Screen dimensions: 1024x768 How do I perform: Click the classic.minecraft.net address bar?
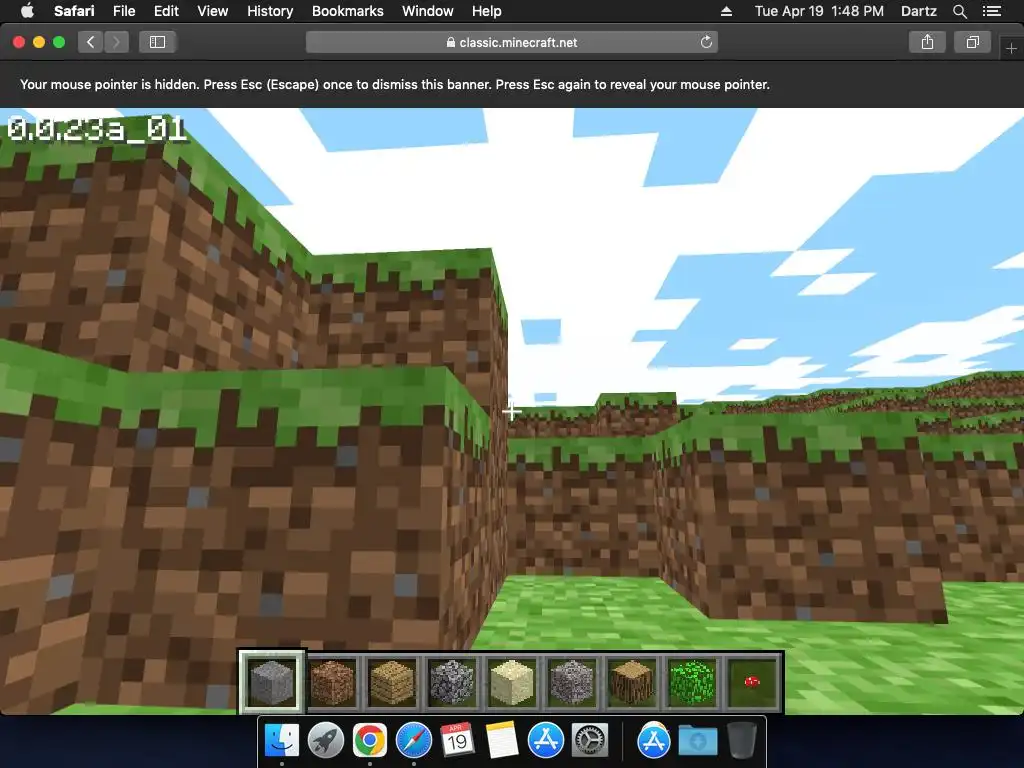[x=512, y=42]
